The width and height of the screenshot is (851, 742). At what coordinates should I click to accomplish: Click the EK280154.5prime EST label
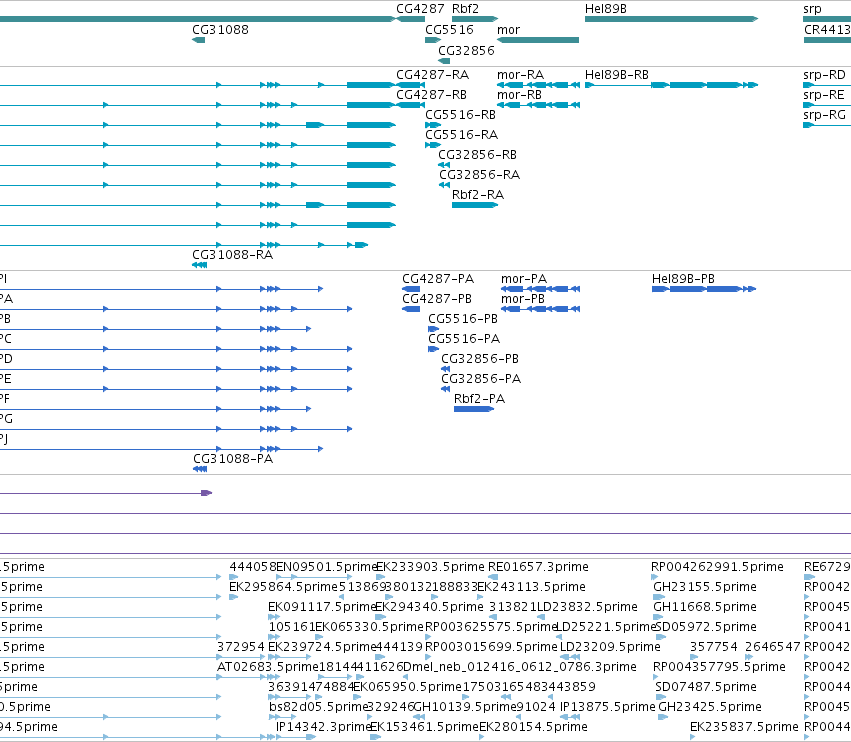point(533,726)
